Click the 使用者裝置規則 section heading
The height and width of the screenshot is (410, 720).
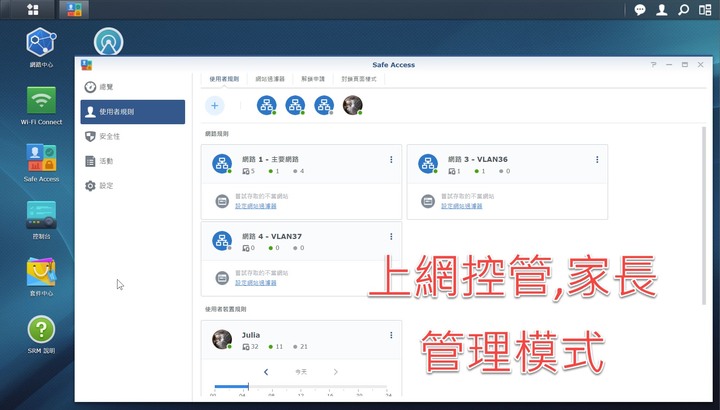click(225, 309)
